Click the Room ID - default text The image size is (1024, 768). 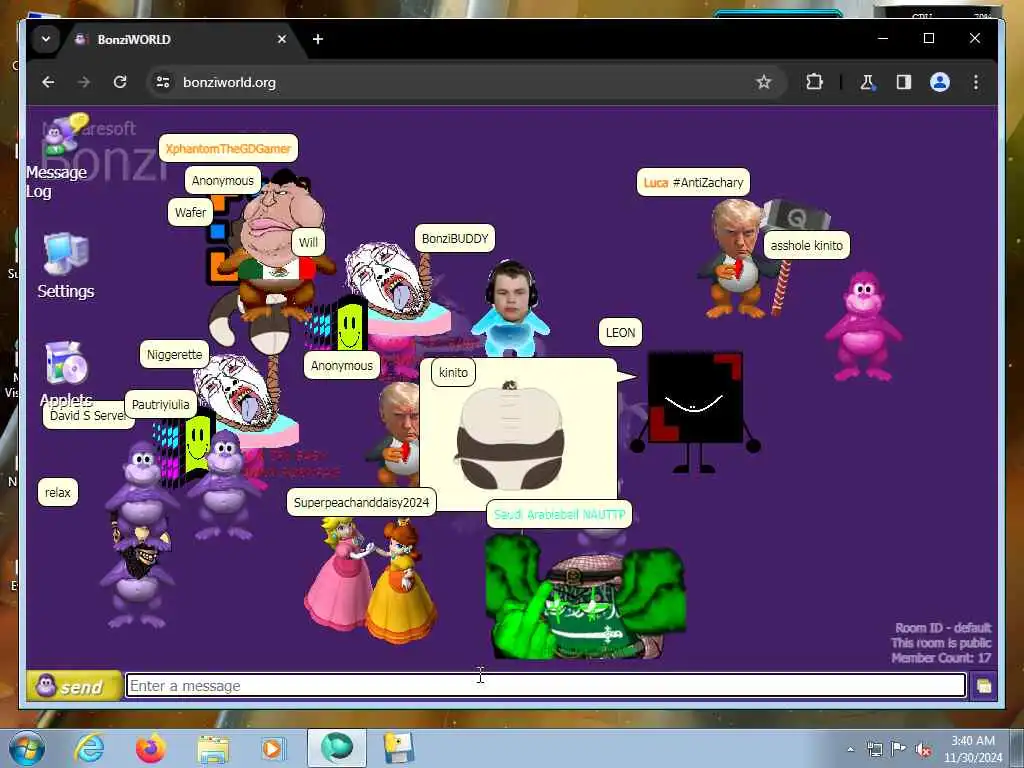tap(943, 628)
